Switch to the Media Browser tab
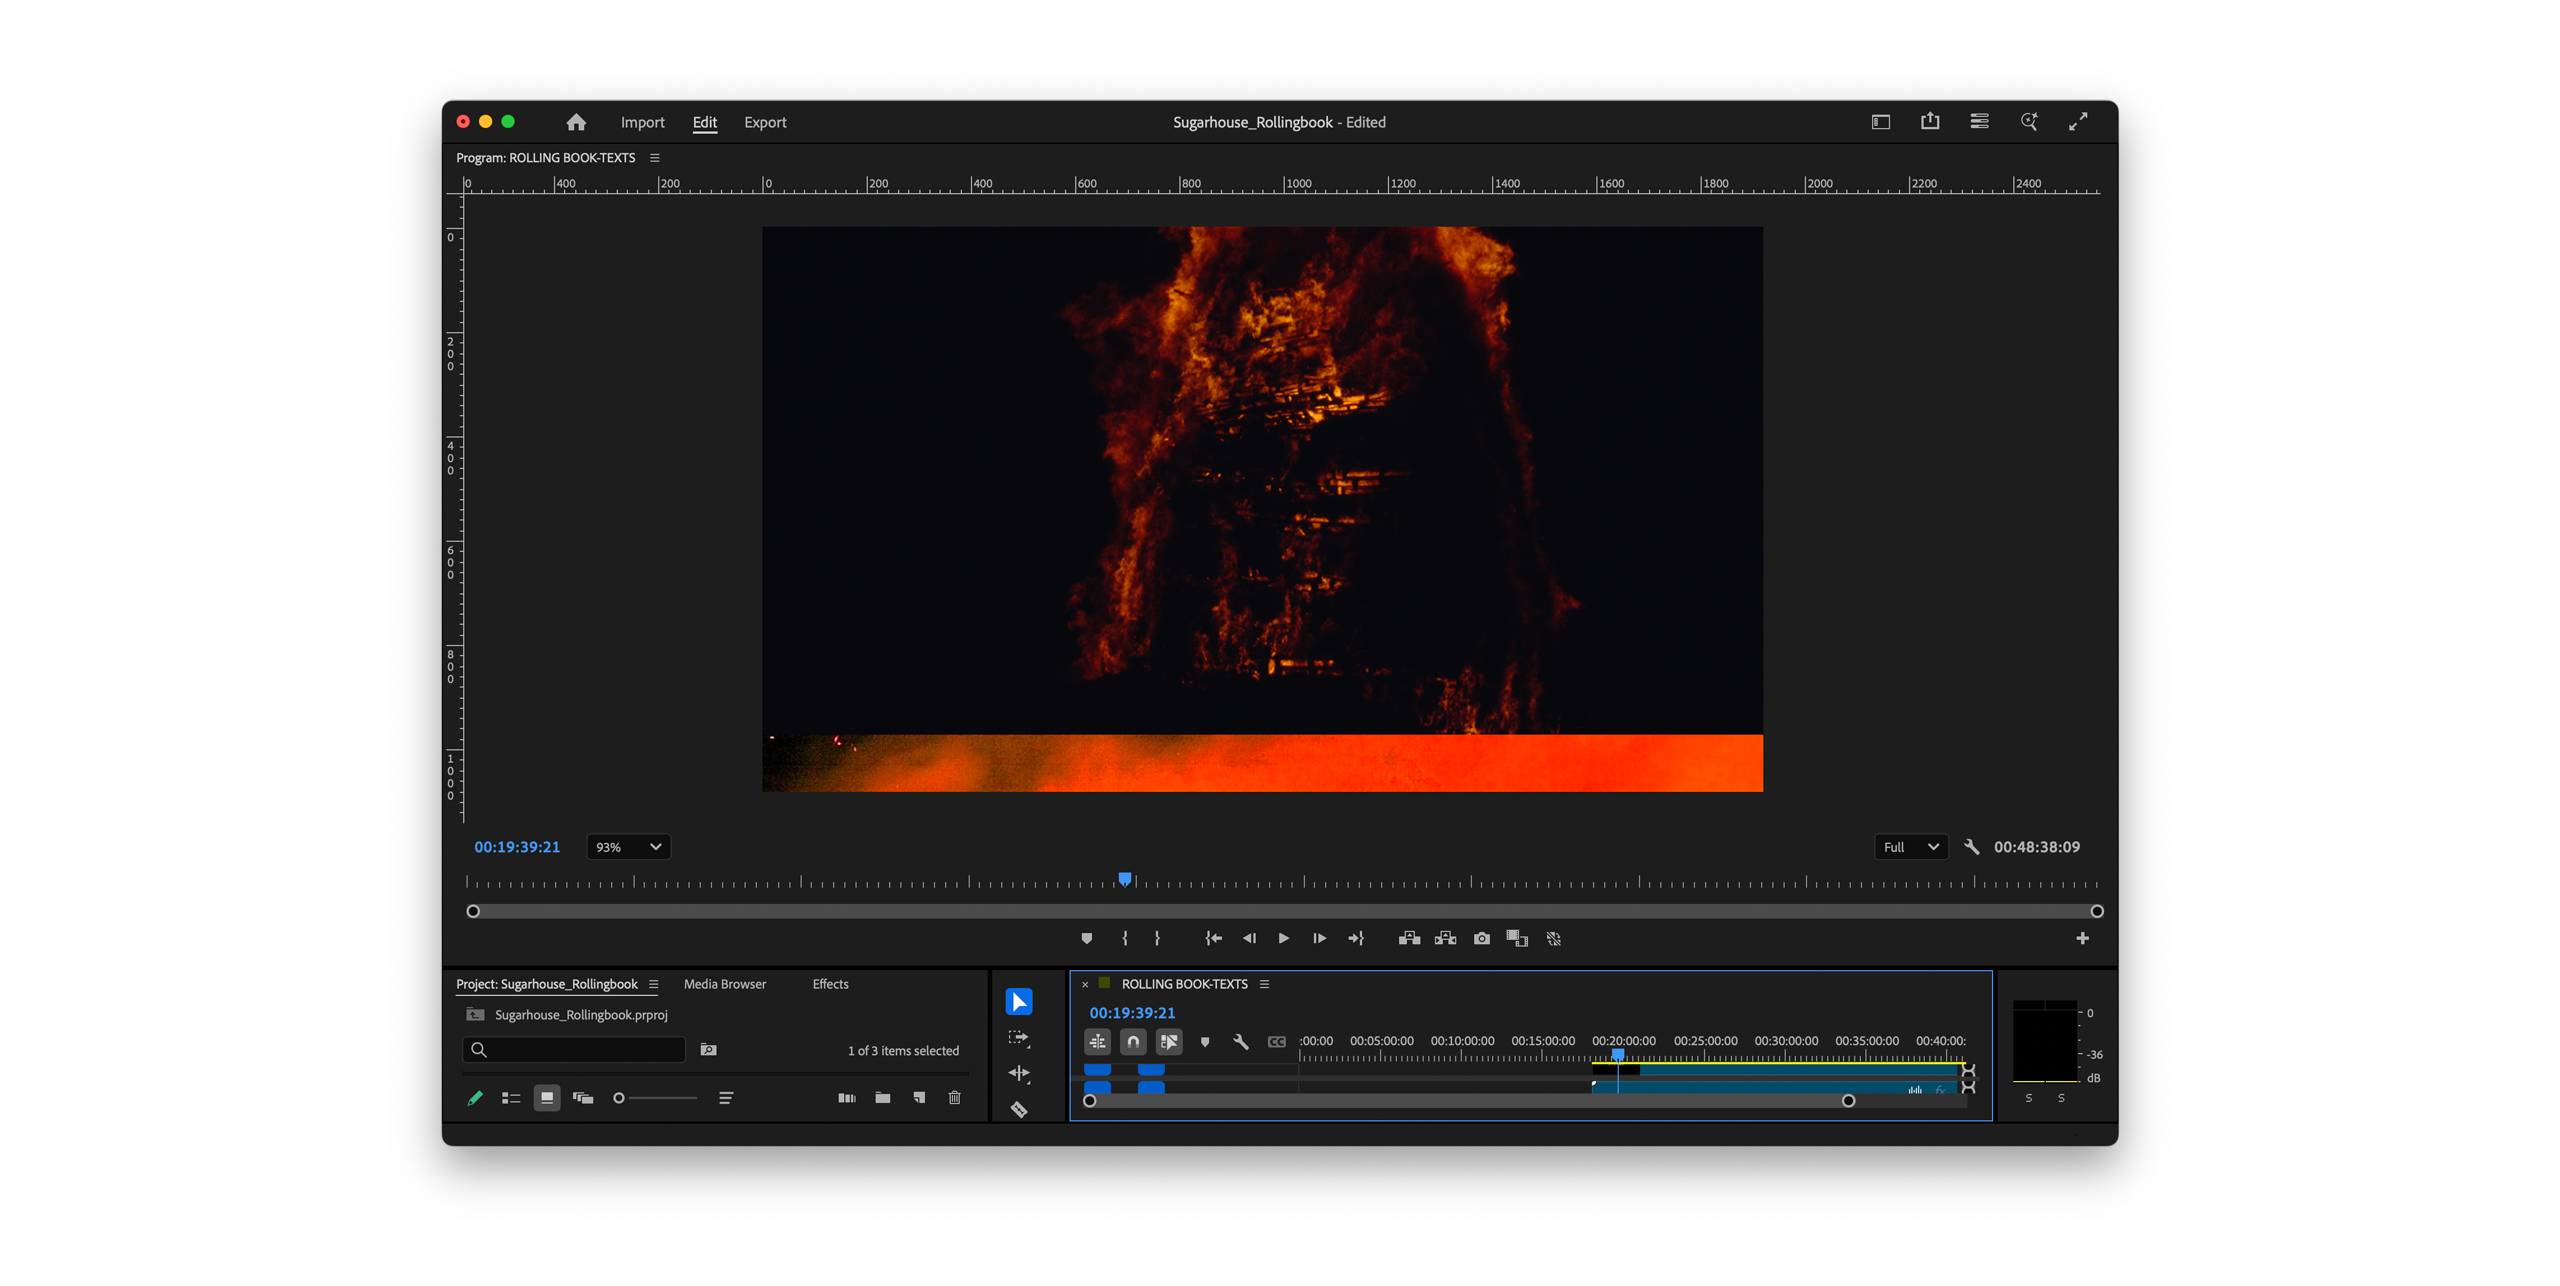This screenshot has width=2560, height=1286. 724,984
